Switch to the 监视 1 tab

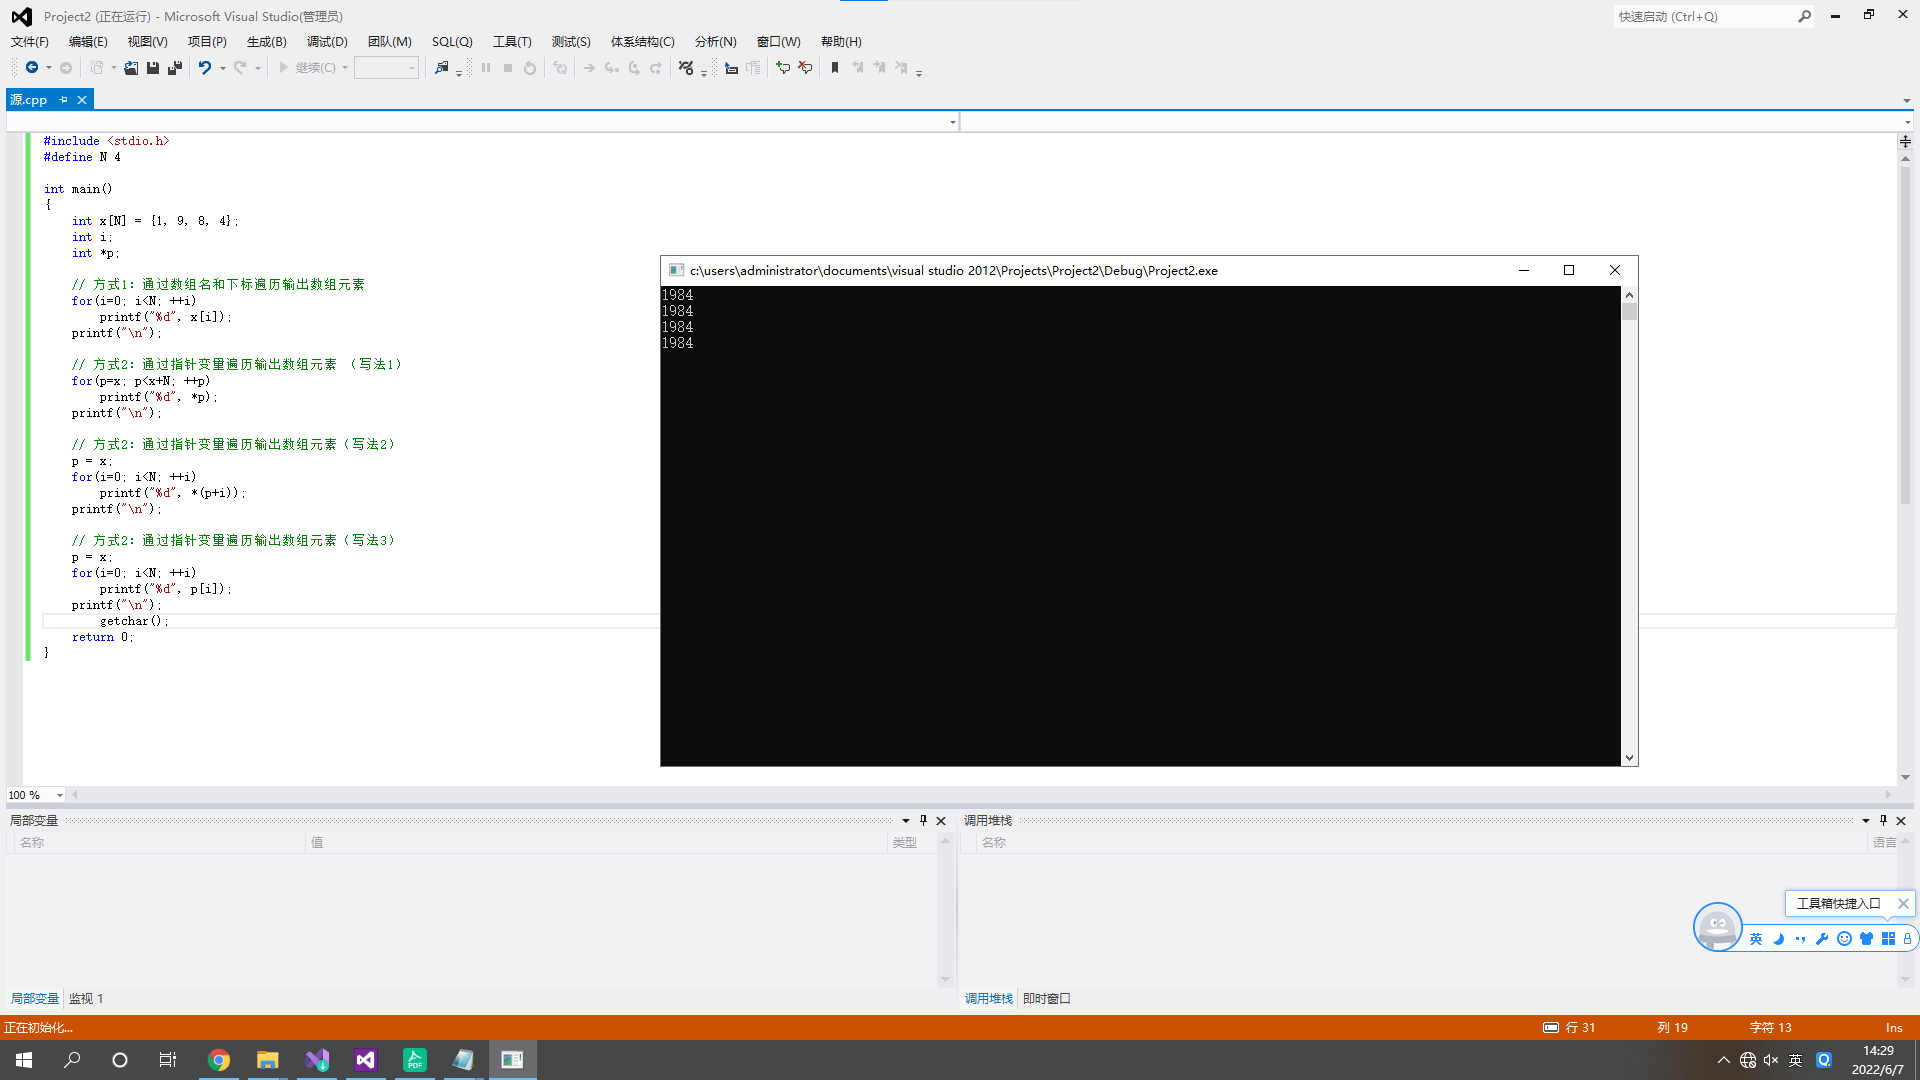point(86,998)
